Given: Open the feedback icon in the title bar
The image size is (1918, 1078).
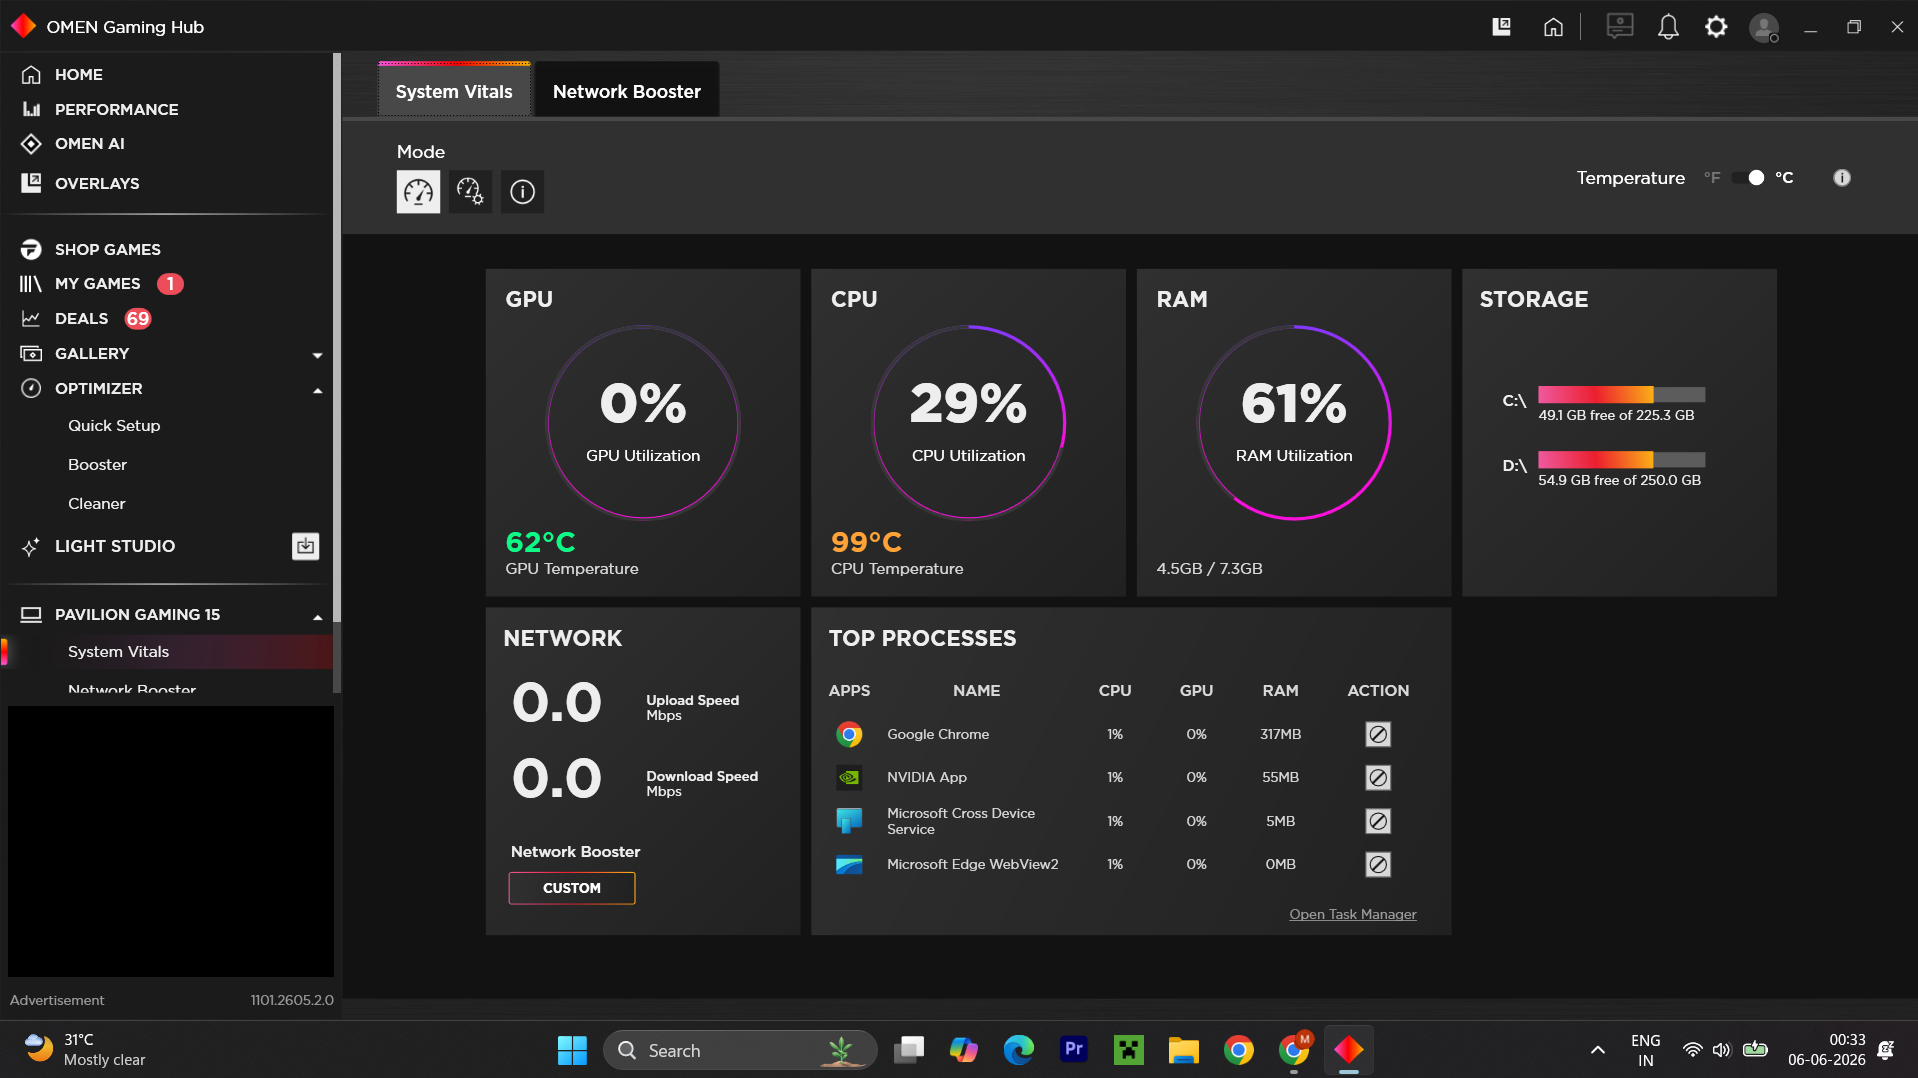Looking at the screenshot, I should (x=1620, y=26).
